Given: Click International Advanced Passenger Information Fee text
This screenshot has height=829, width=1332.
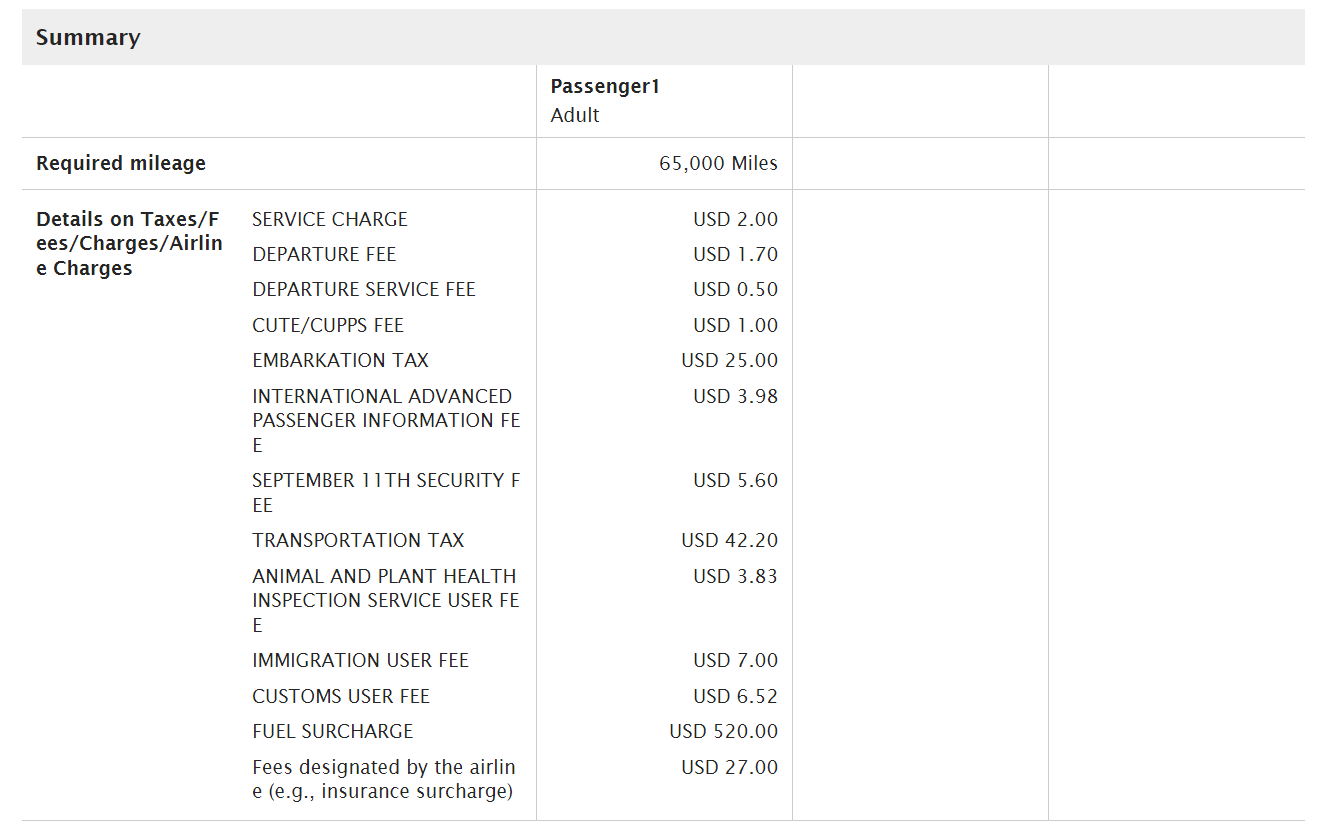Looking at the screenshot, I should [386, 420].
